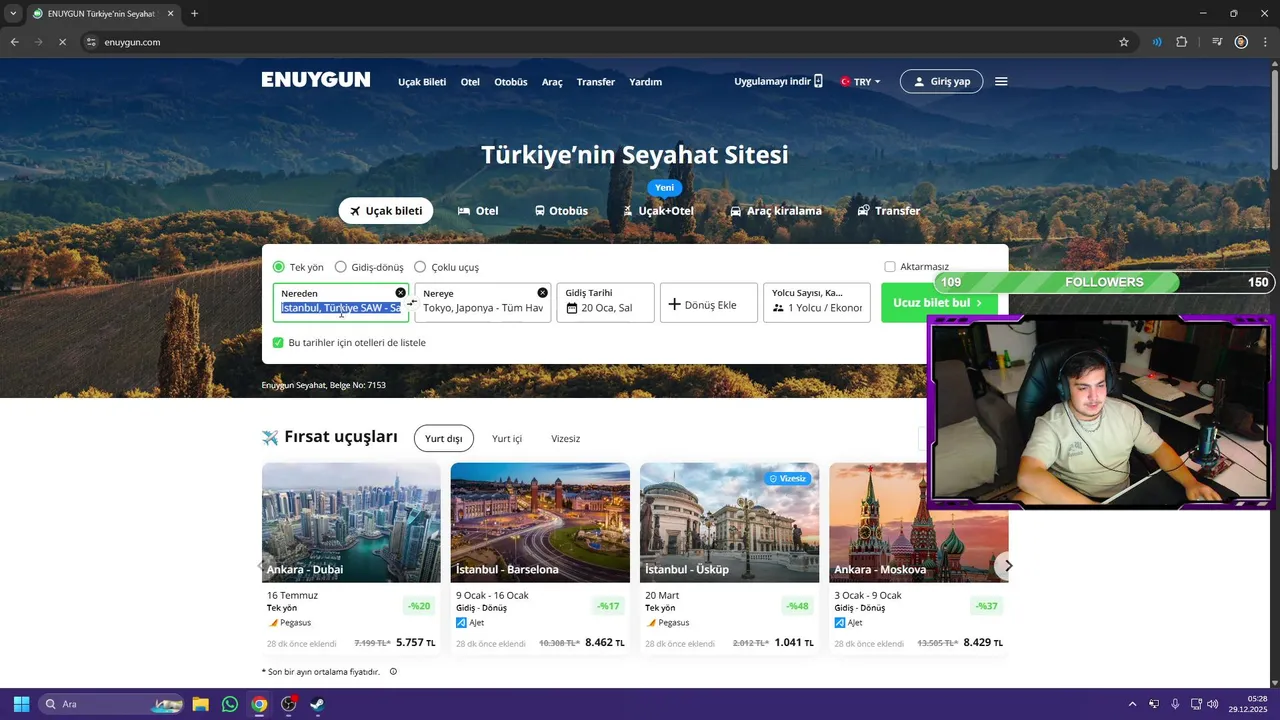The image size is (1280, 720).
Task: Click Dönüş Ekle to add return
Action: coord(709,302)
